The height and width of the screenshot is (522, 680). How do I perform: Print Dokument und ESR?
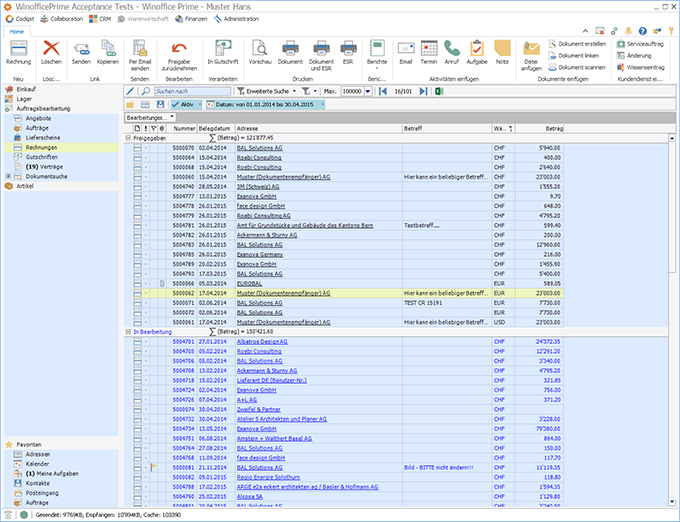tap(321, 55)
